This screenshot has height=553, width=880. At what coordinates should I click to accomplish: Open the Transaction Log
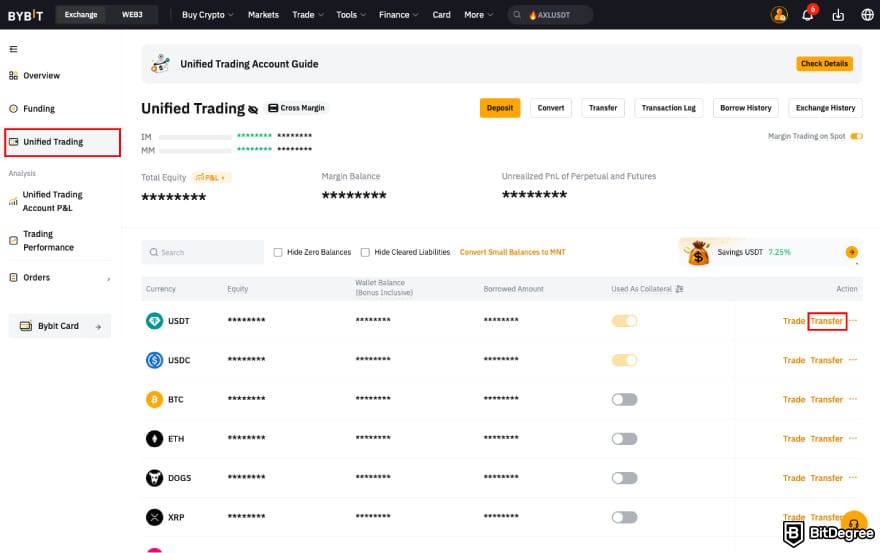[668, 108]
